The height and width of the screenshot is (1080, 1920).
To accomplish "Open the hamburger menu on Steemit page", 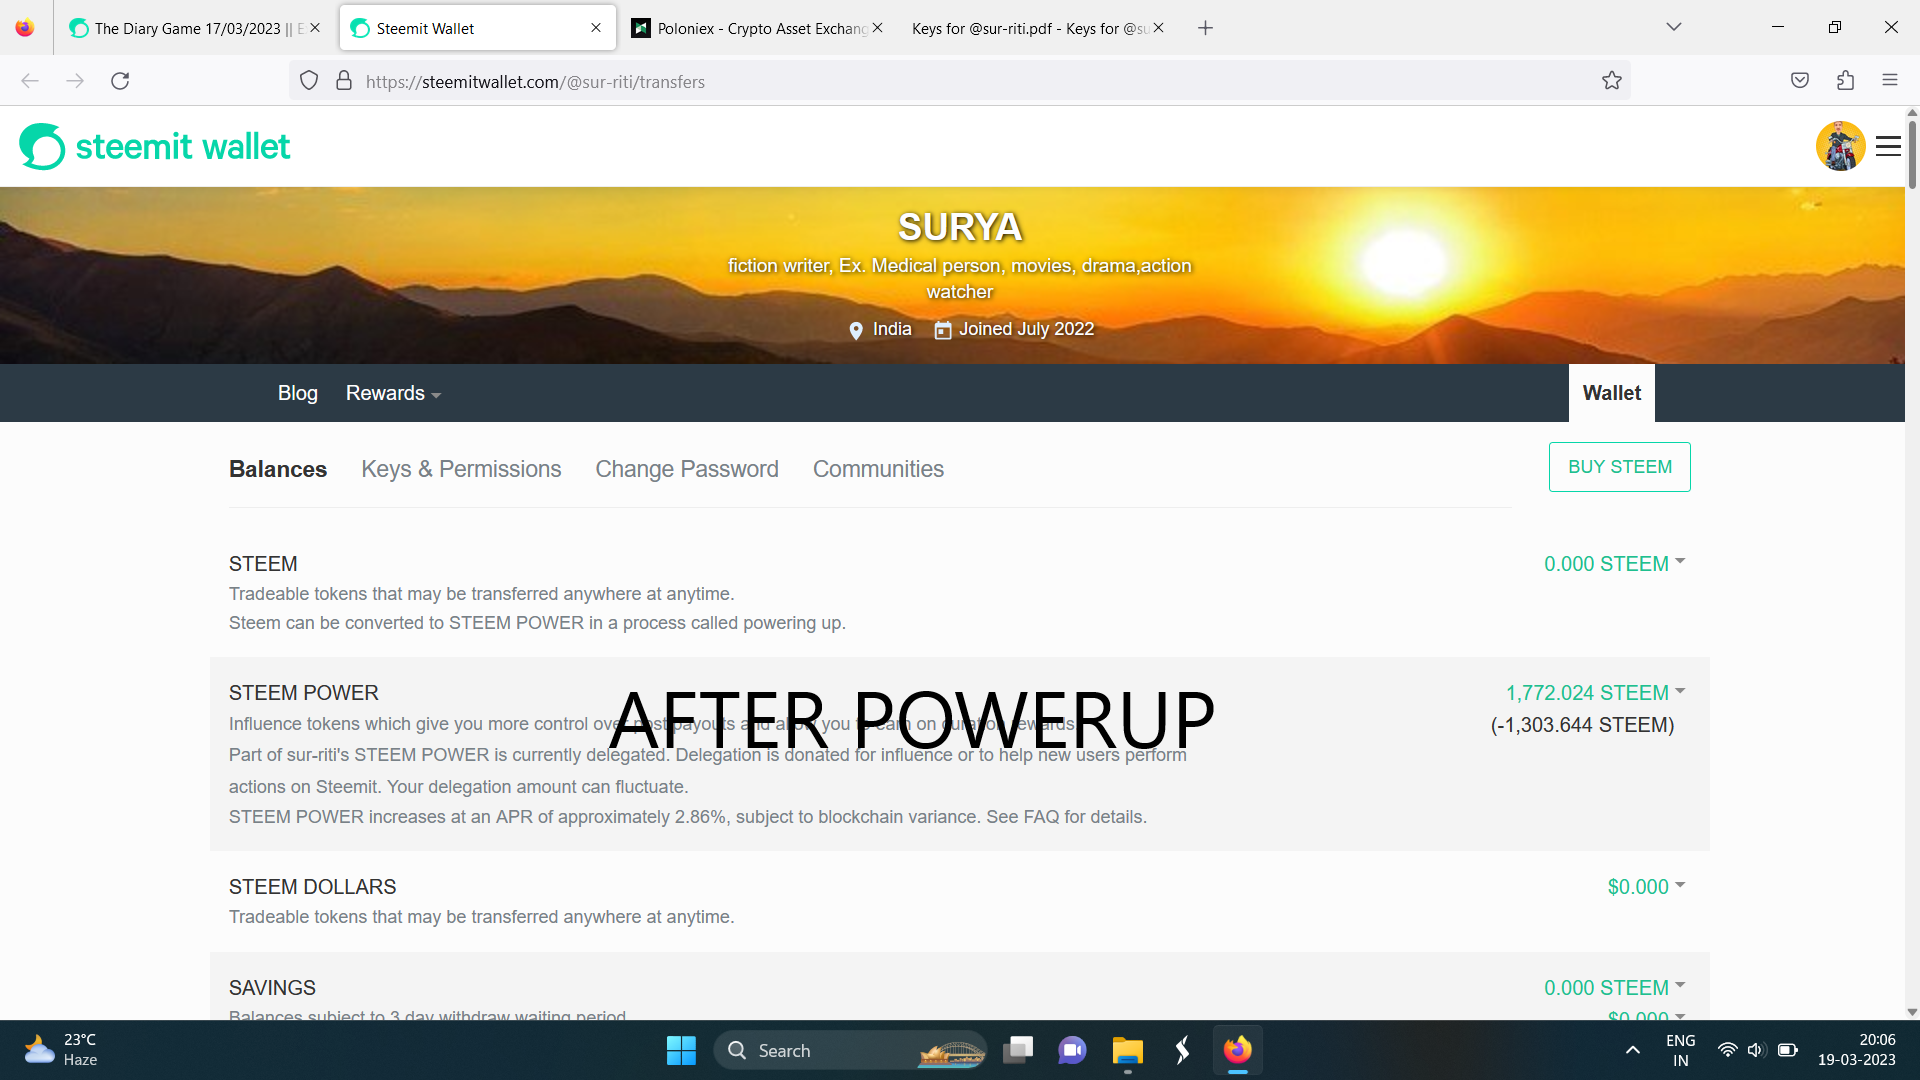I will 1888,146.
